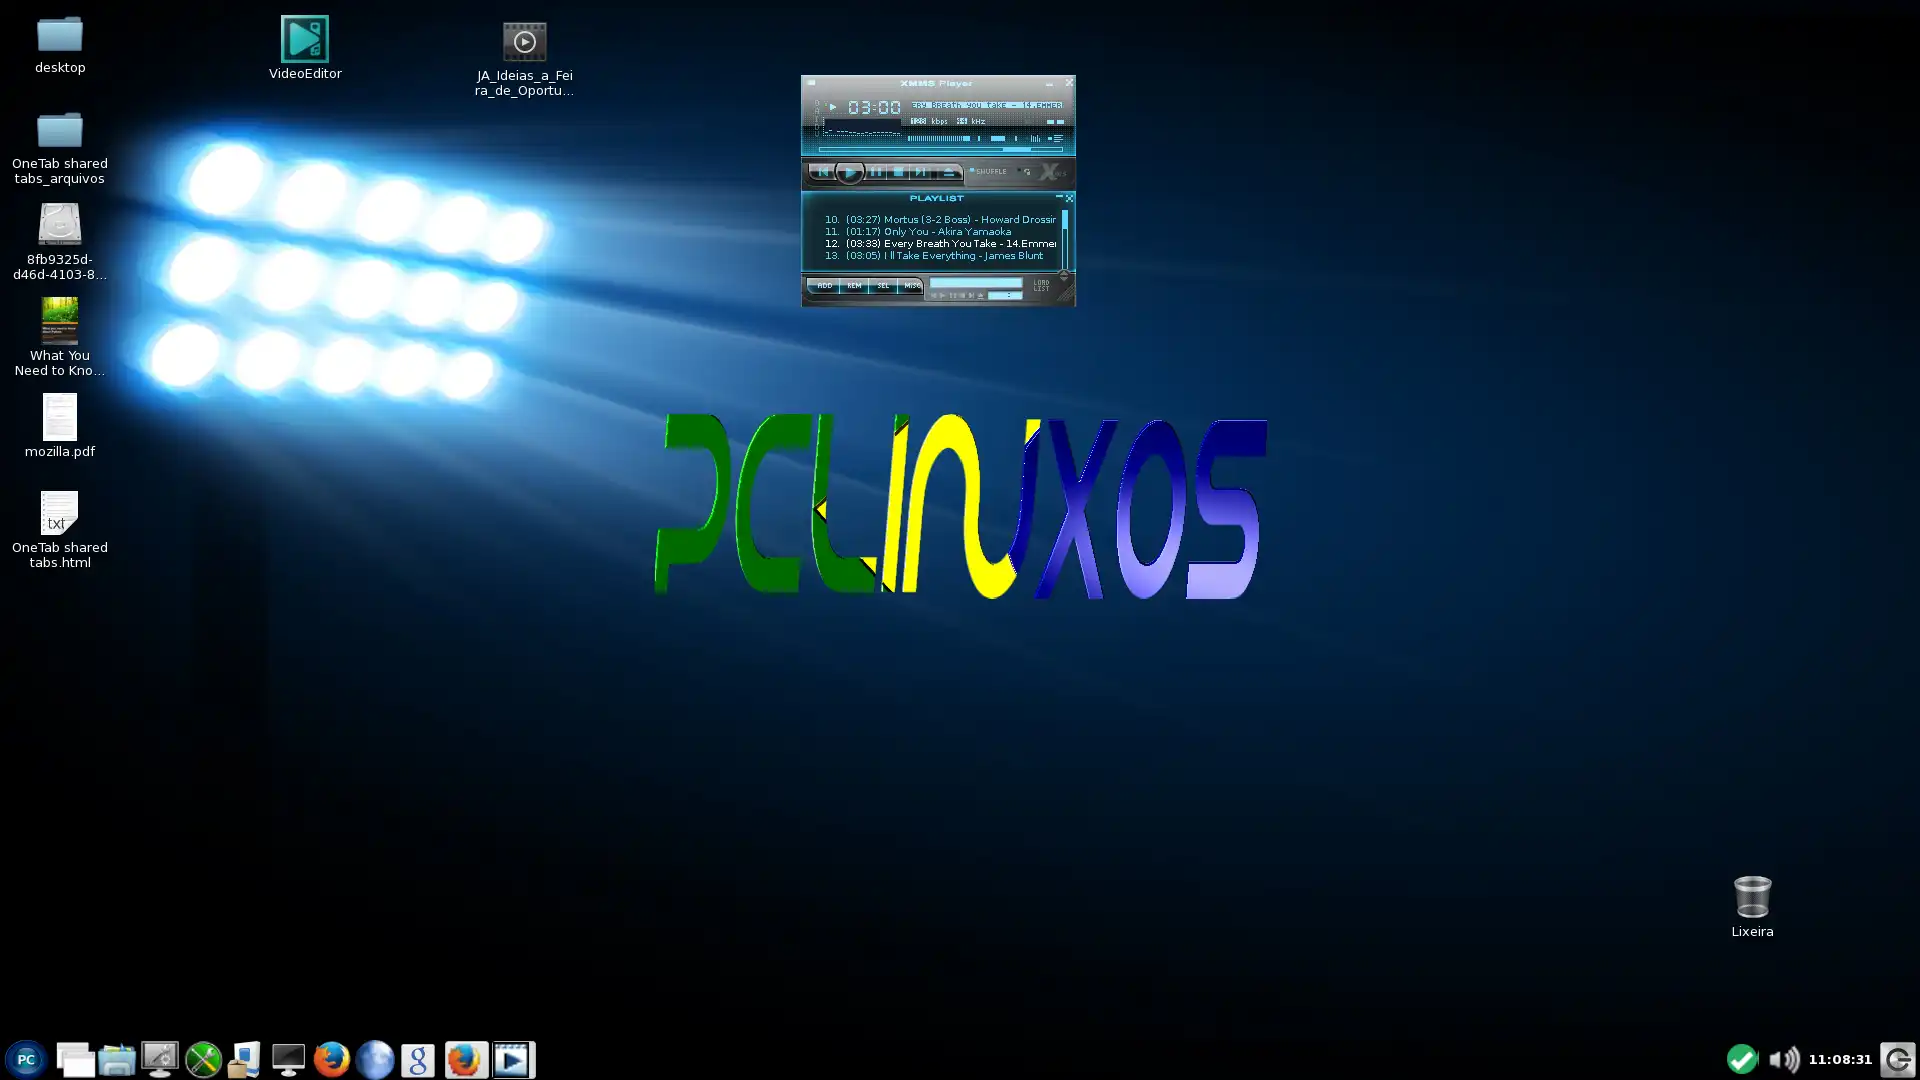Open the Google icon in the taskbar

[418, 1059]
